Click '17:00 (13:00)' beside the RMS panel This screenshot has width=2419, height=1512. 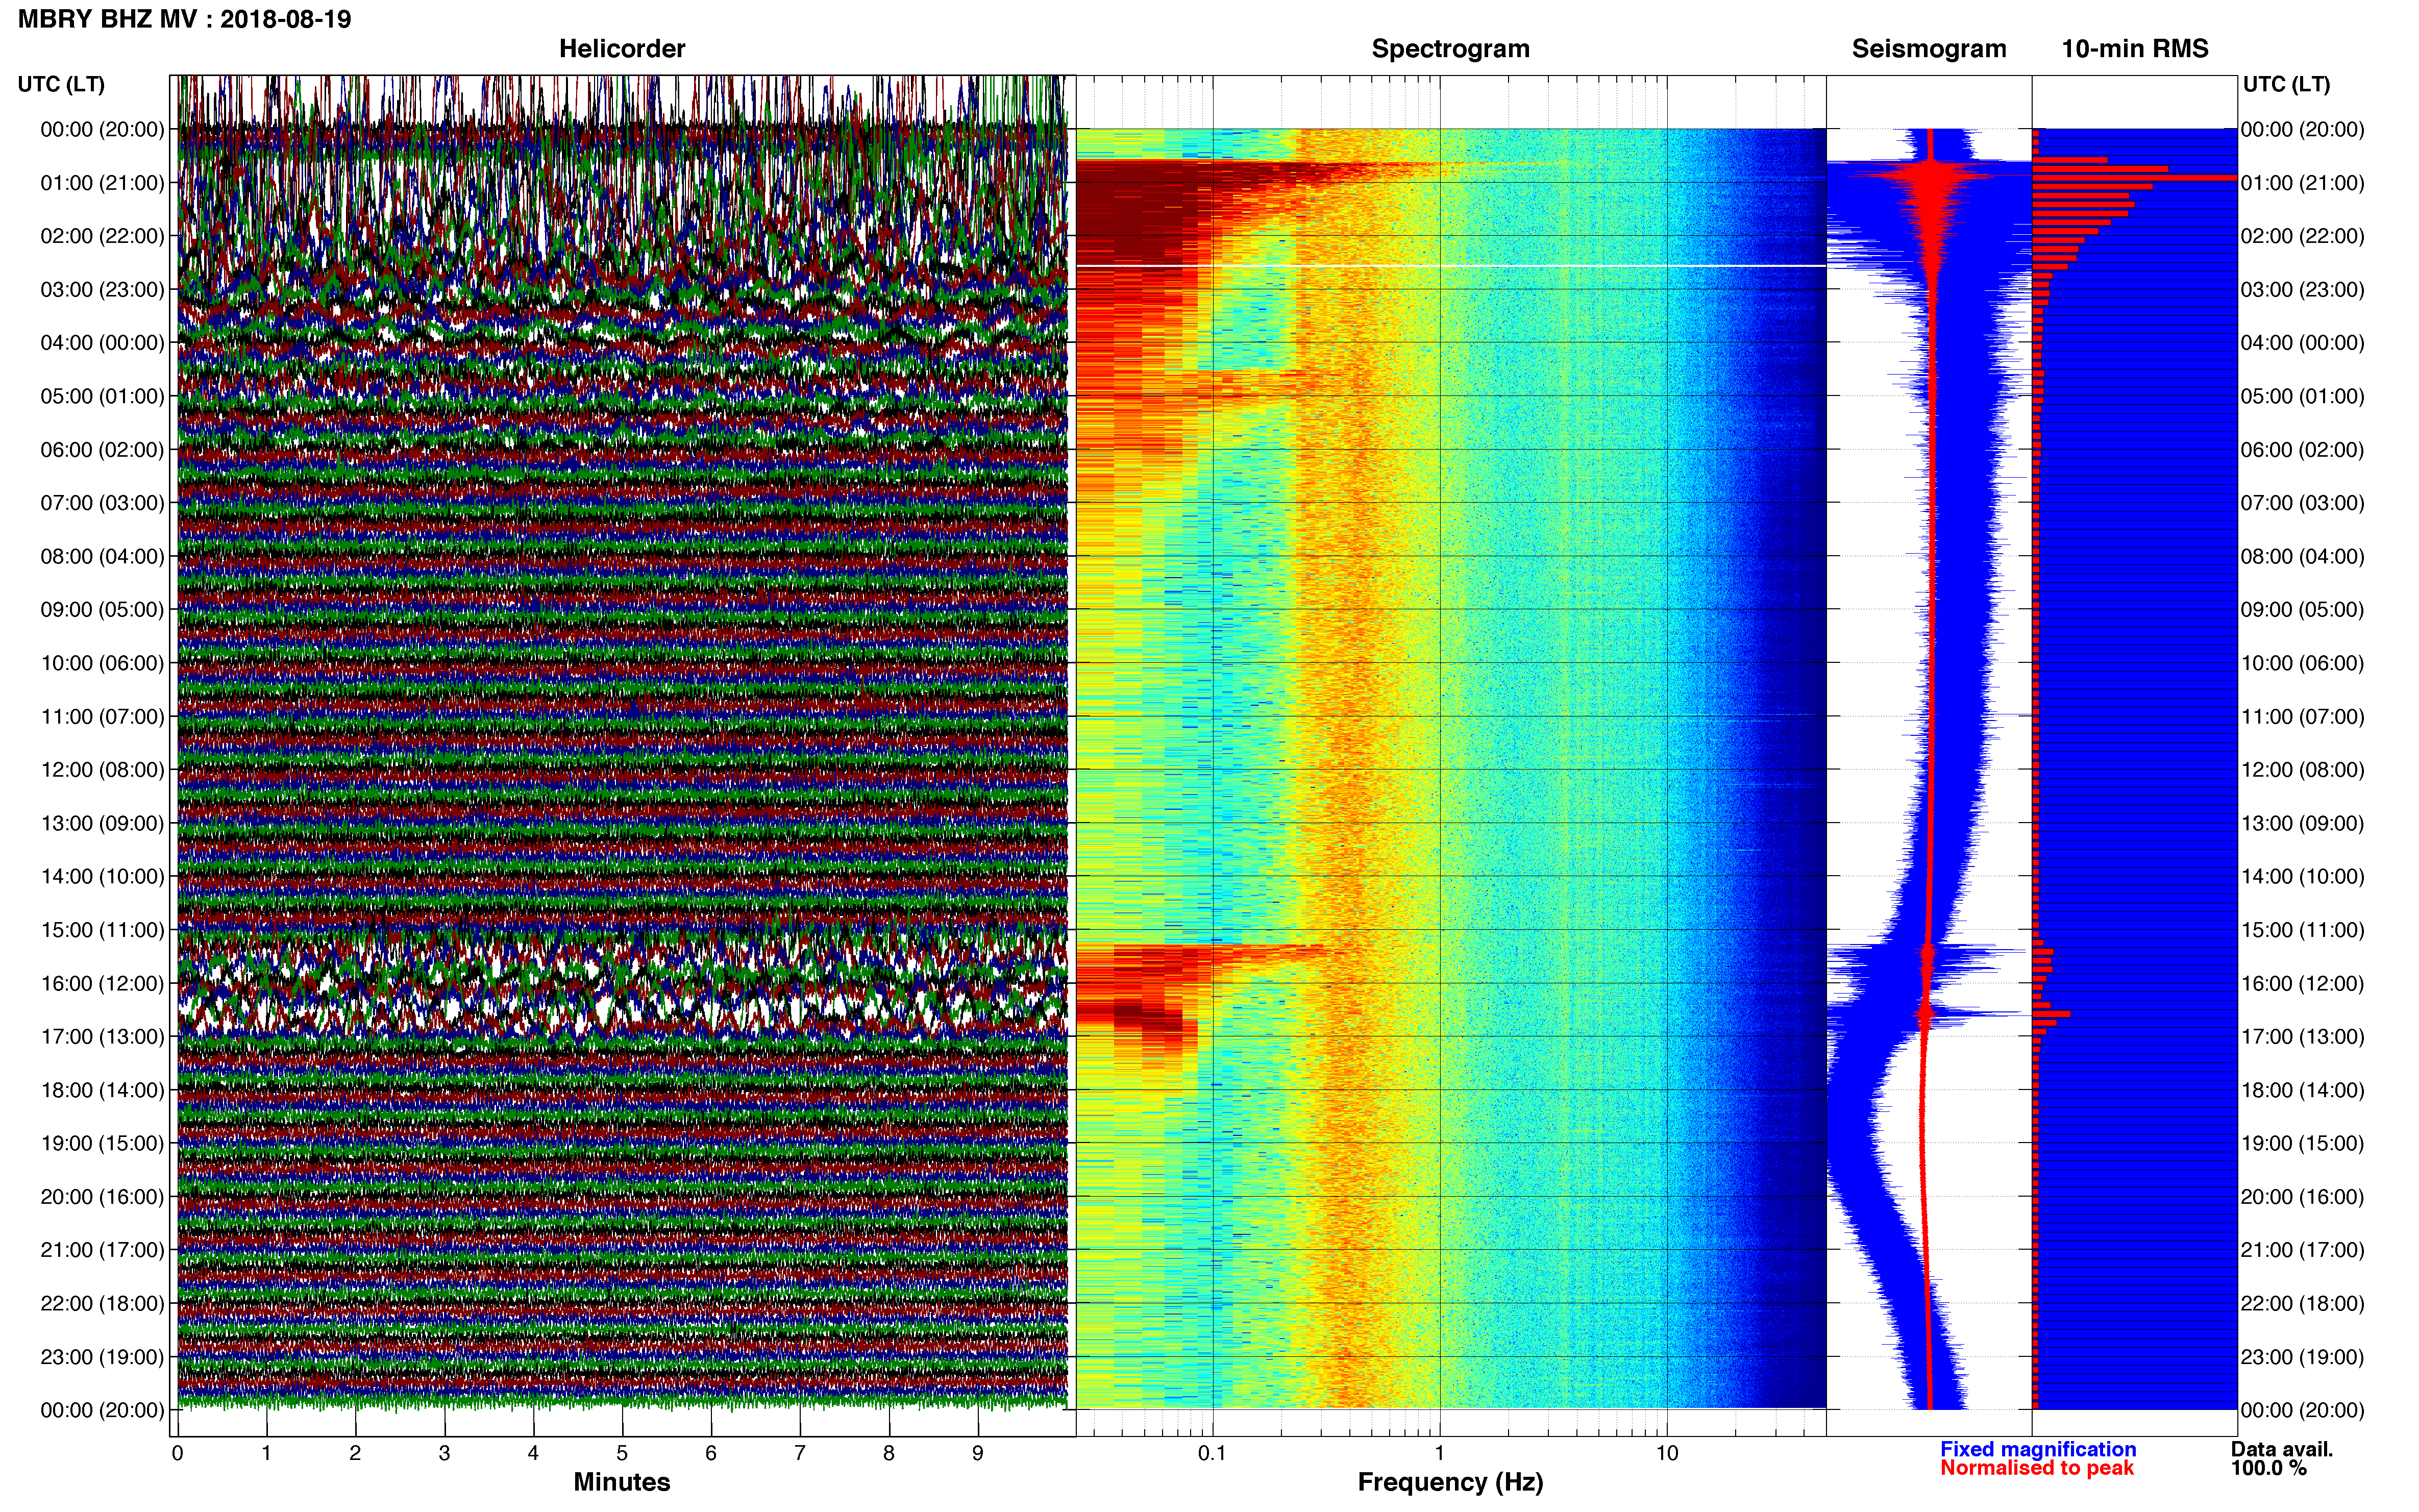click(x=2302, y=1037)
